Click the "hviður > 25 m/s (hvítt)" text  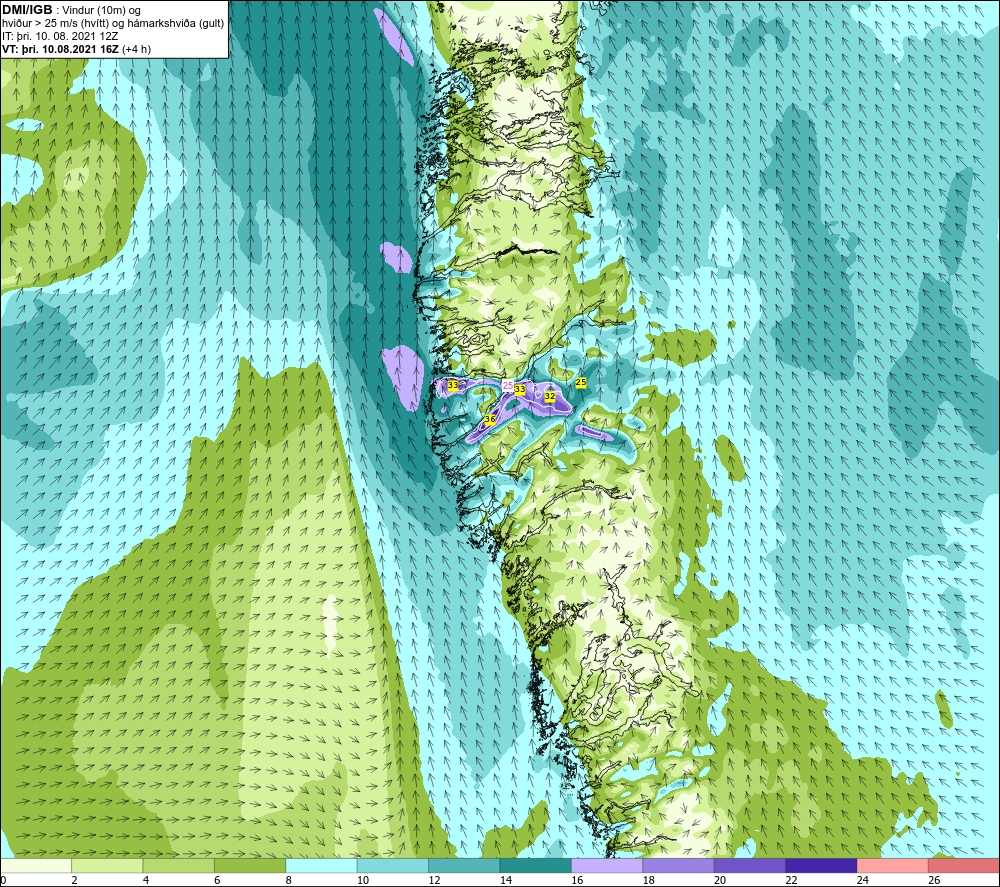click(x=56, y=24)
